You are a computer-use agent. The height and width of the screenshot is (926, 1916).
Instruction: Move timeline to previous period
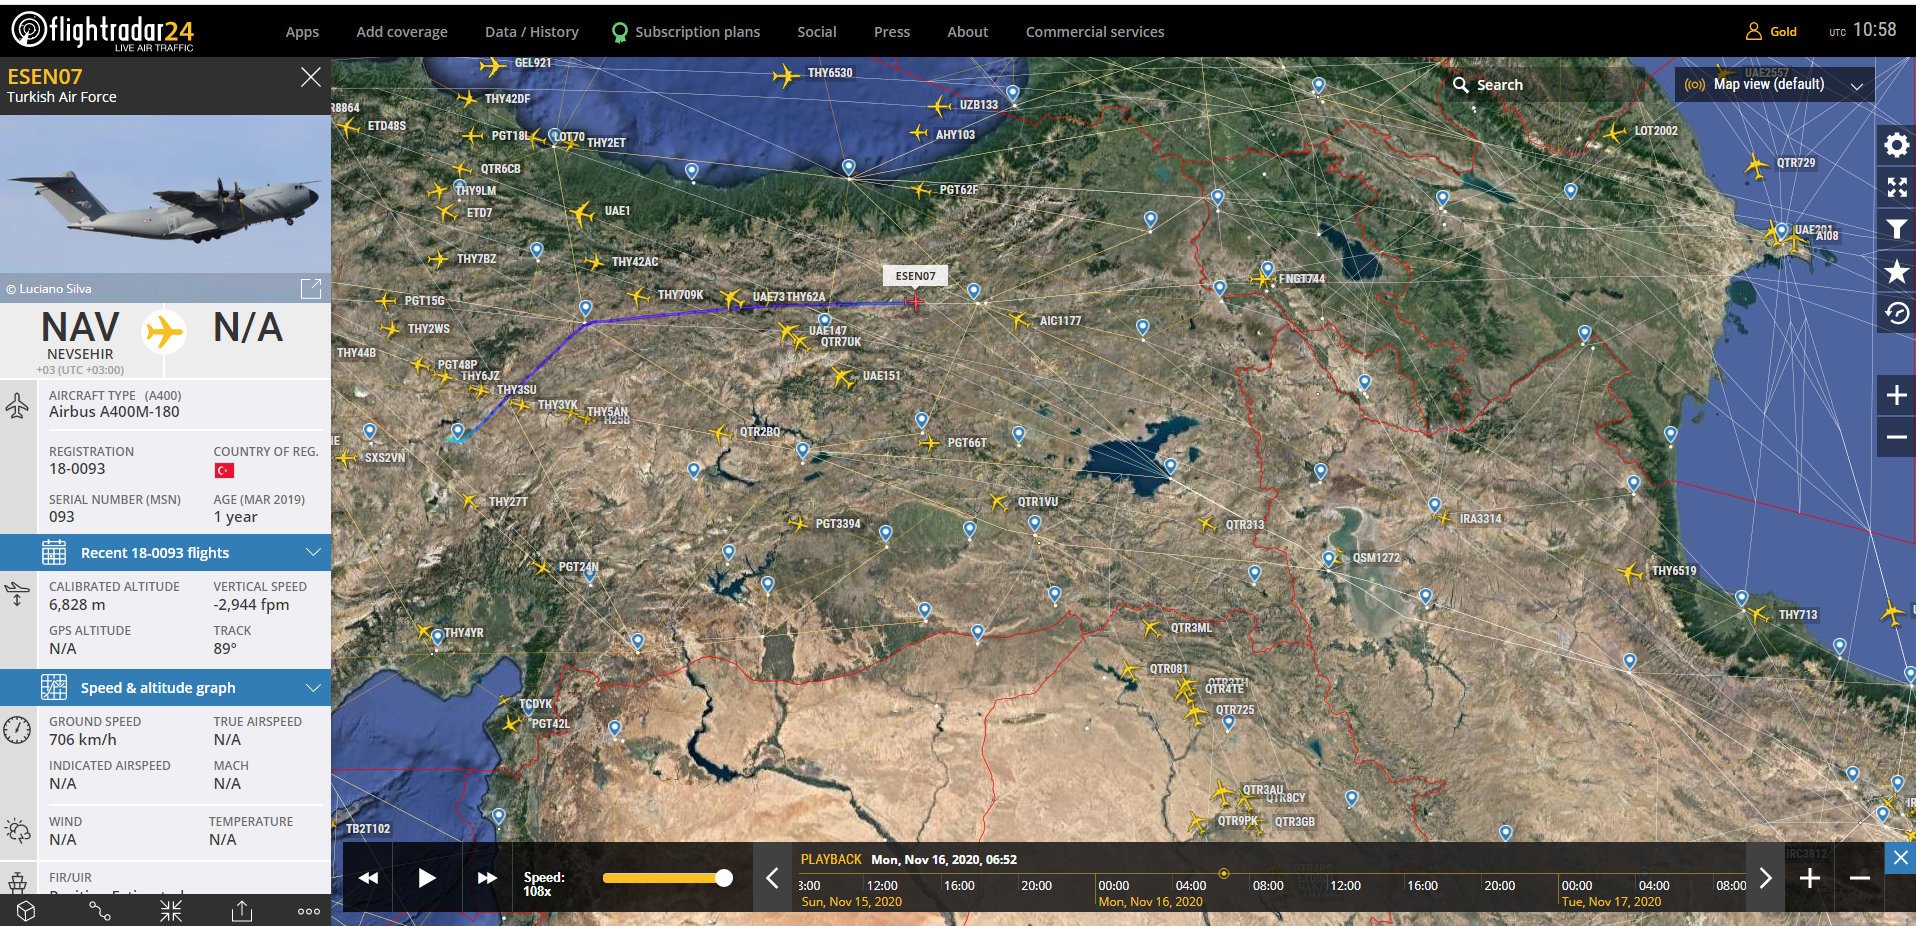click(772, 878)
